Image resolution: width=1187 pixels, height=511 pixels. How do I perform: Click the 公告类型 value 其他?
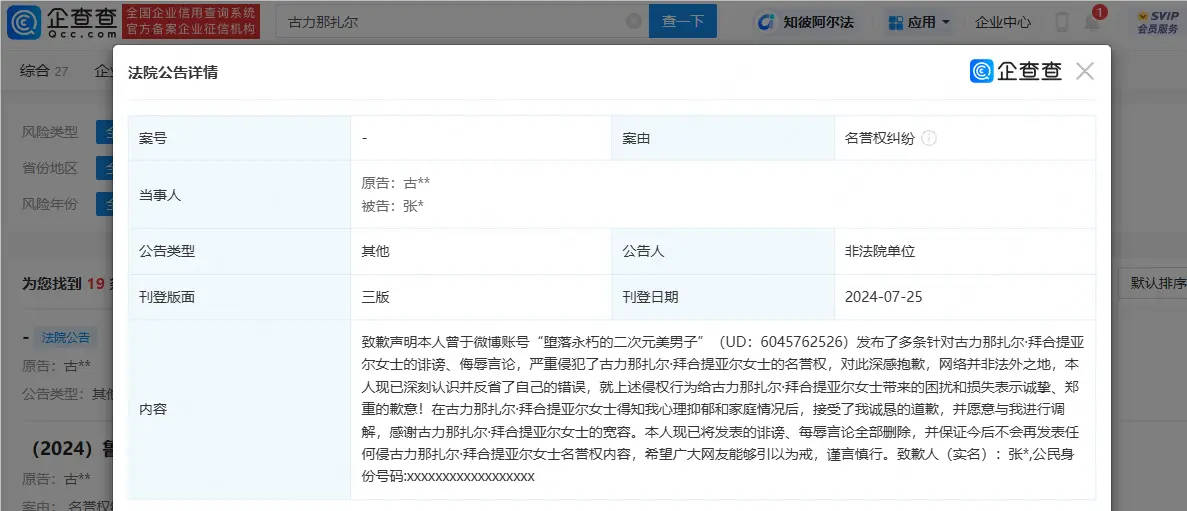375,251
